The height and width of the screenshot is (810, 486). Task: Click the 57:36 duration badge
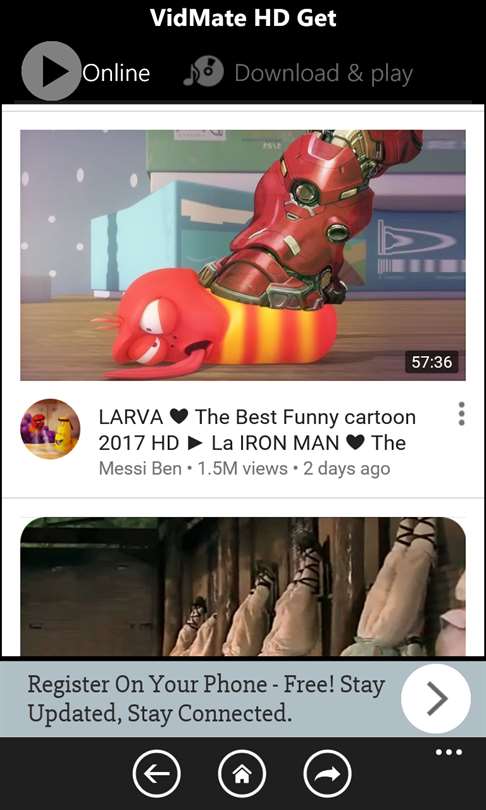(x=432, y=362)
